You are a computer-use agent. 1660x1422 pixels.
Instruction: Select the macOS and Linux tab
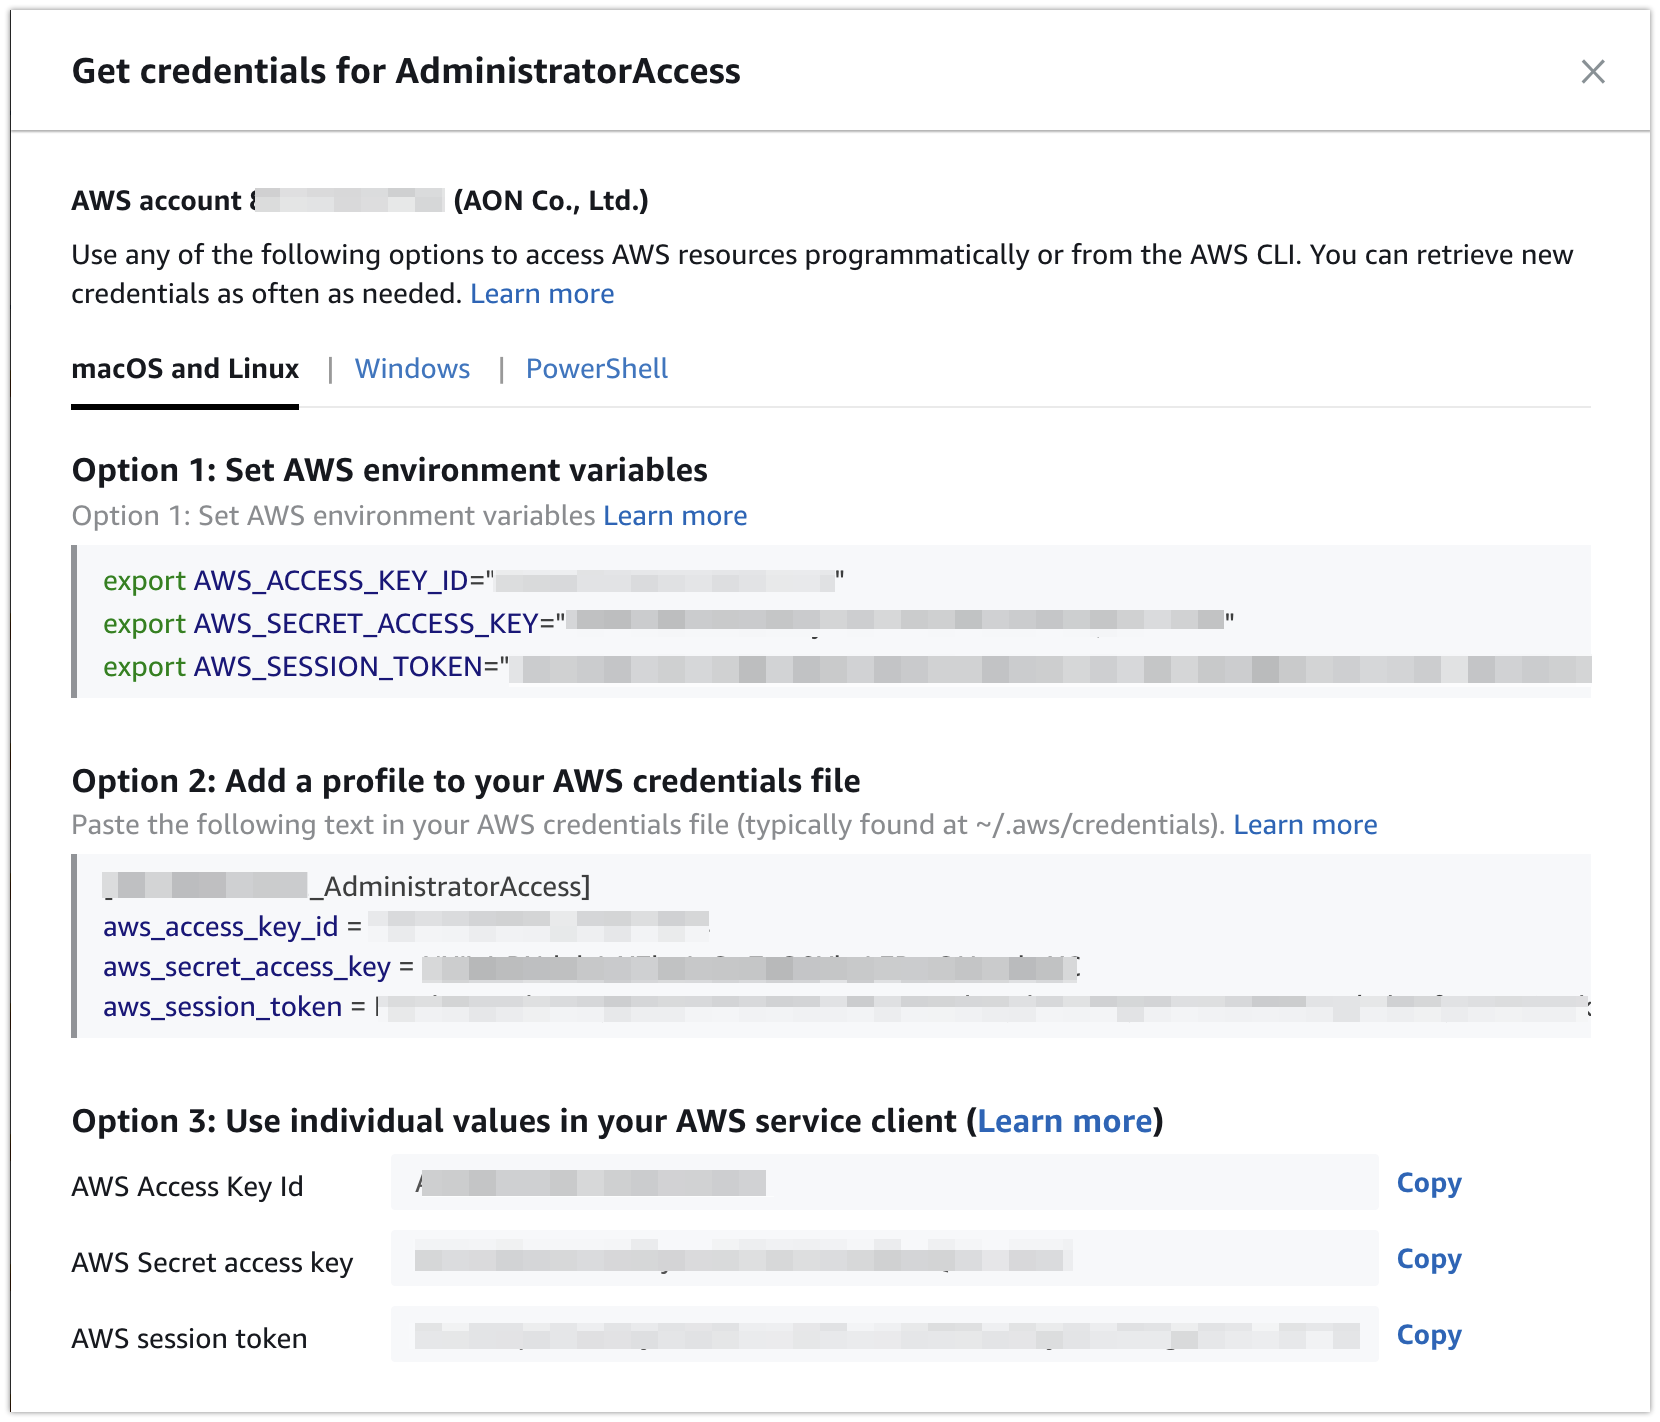click(x=185, y=369)
